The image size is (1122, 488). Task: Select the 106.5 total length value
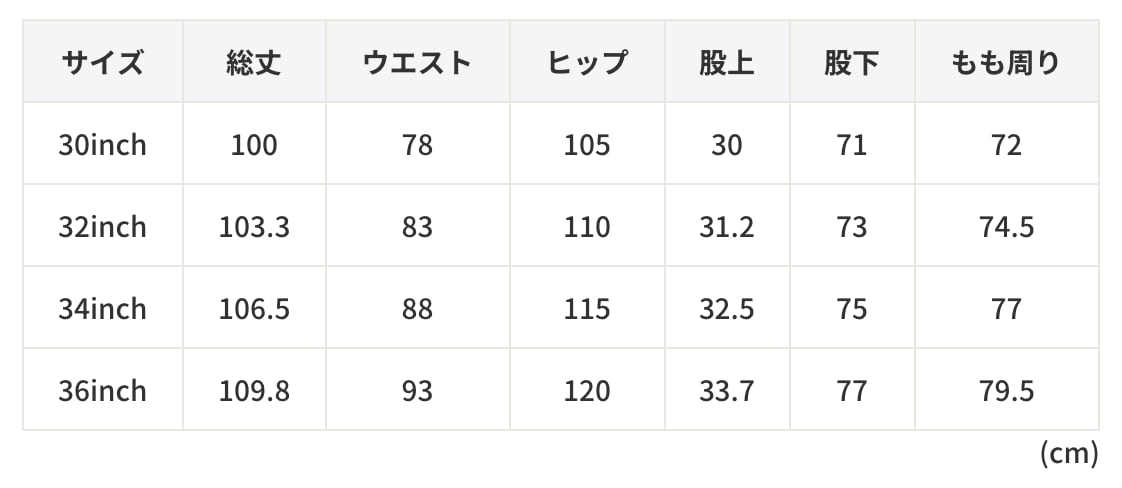254,309
